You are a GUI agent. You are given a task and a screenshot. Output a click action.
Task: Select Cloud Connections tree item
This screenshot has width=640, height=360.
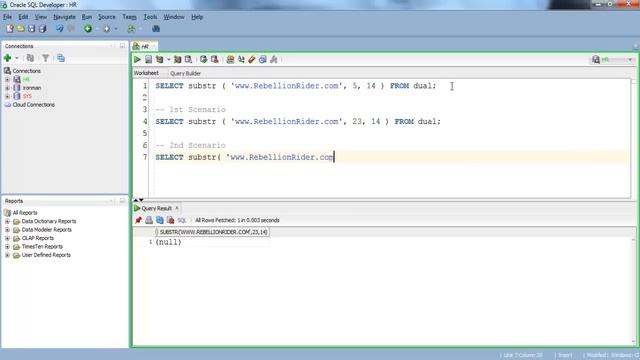coord(33,105)
